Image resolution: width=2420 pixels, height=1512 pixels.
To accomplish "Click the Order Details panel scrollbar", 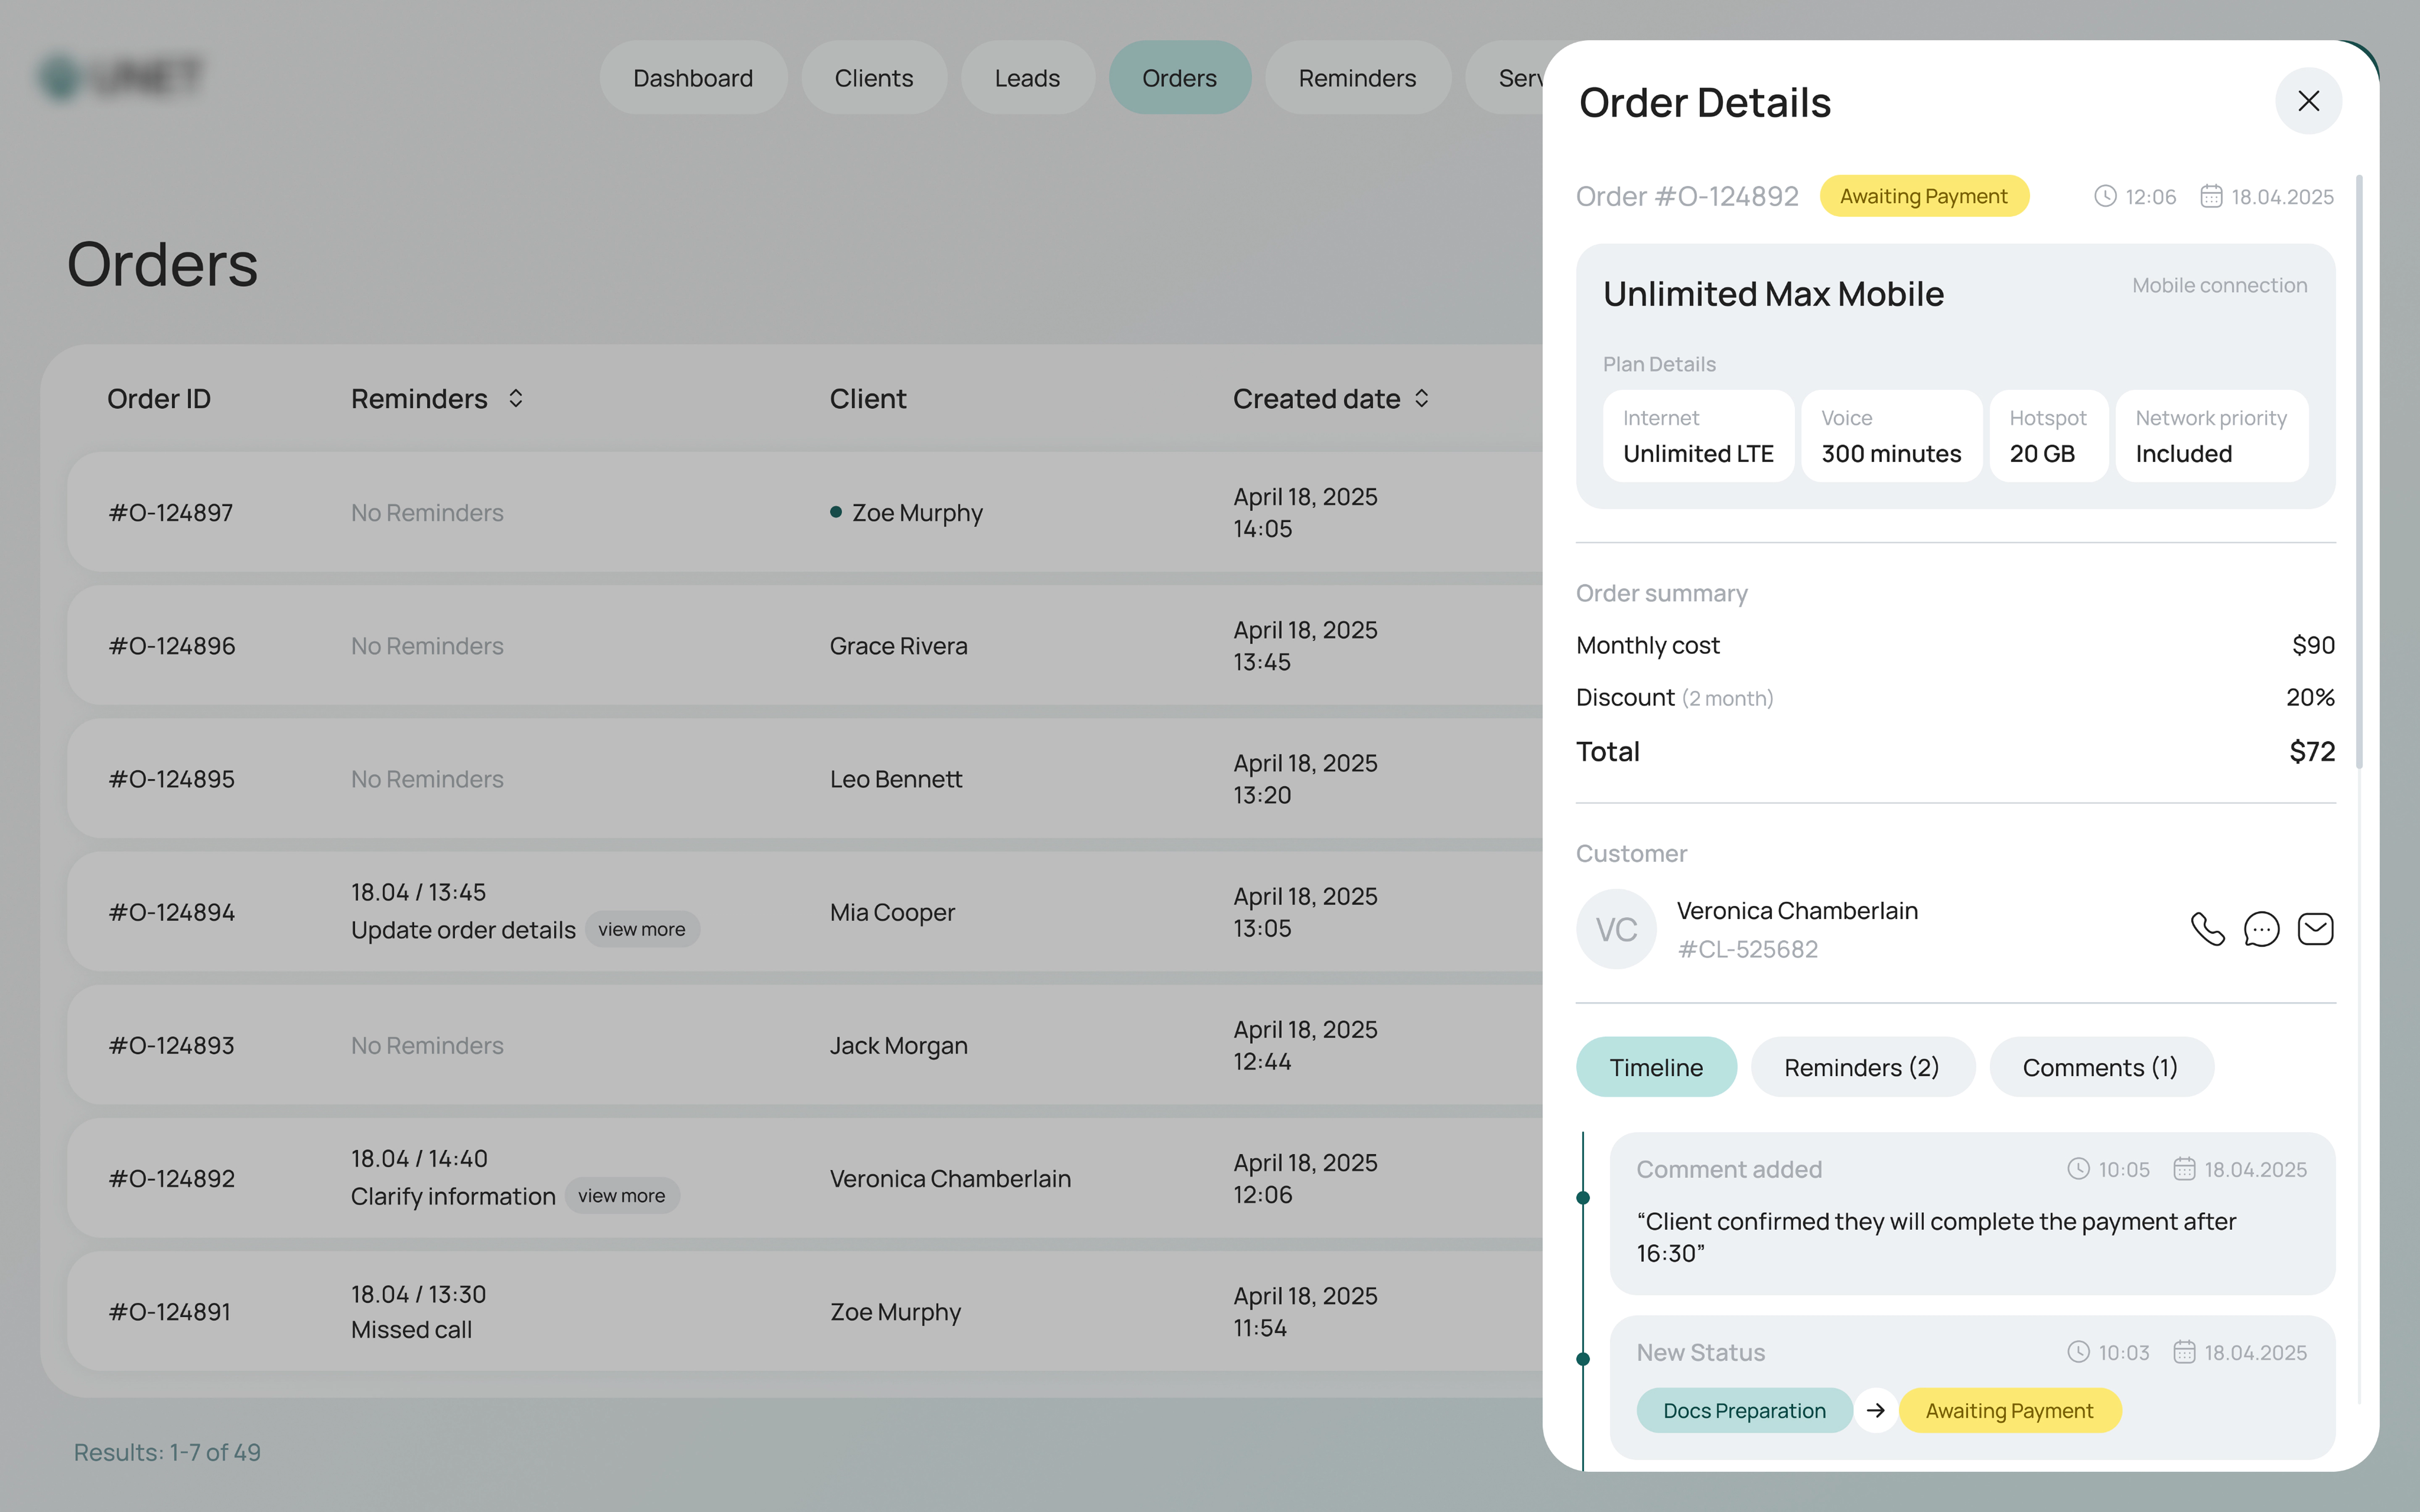I will point(2359,470).
